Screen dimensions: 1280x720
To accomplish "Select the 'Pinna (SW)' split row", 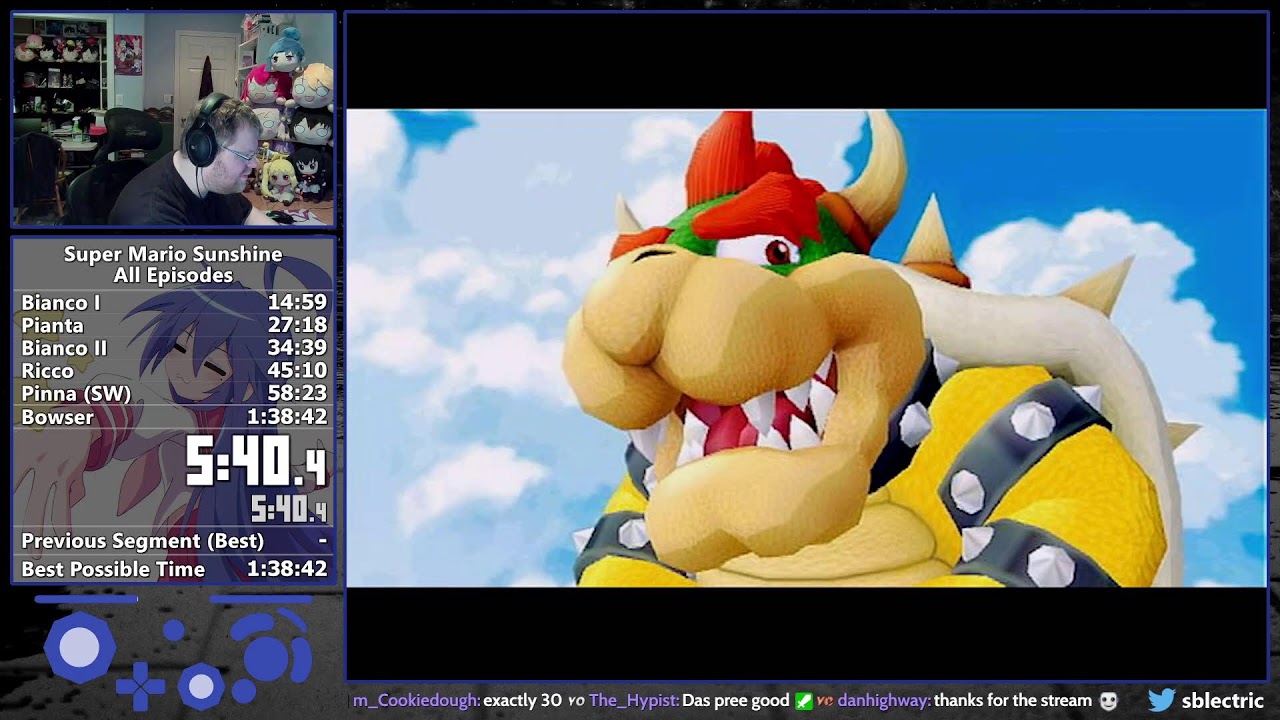I will [x=173, y=394].
